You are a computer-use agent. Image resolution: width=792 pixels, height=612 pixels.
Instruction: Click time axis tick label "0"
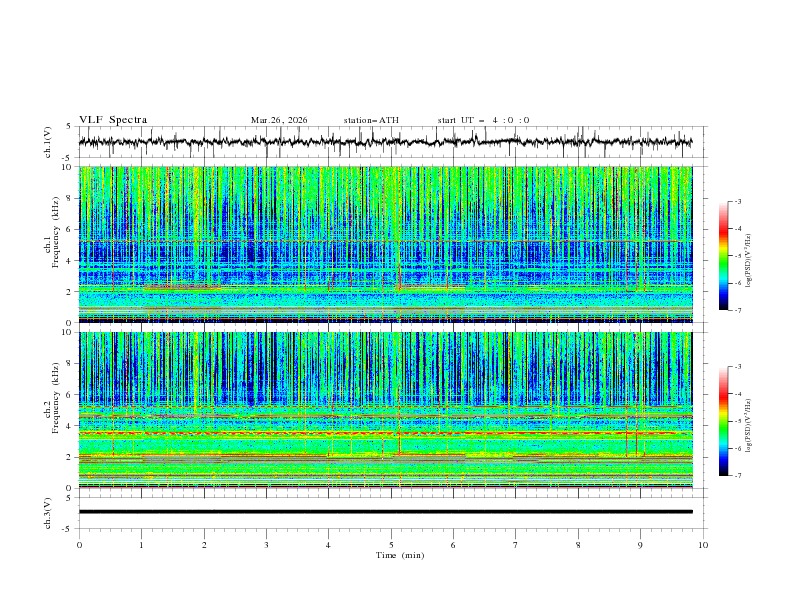tap(79, 545)
